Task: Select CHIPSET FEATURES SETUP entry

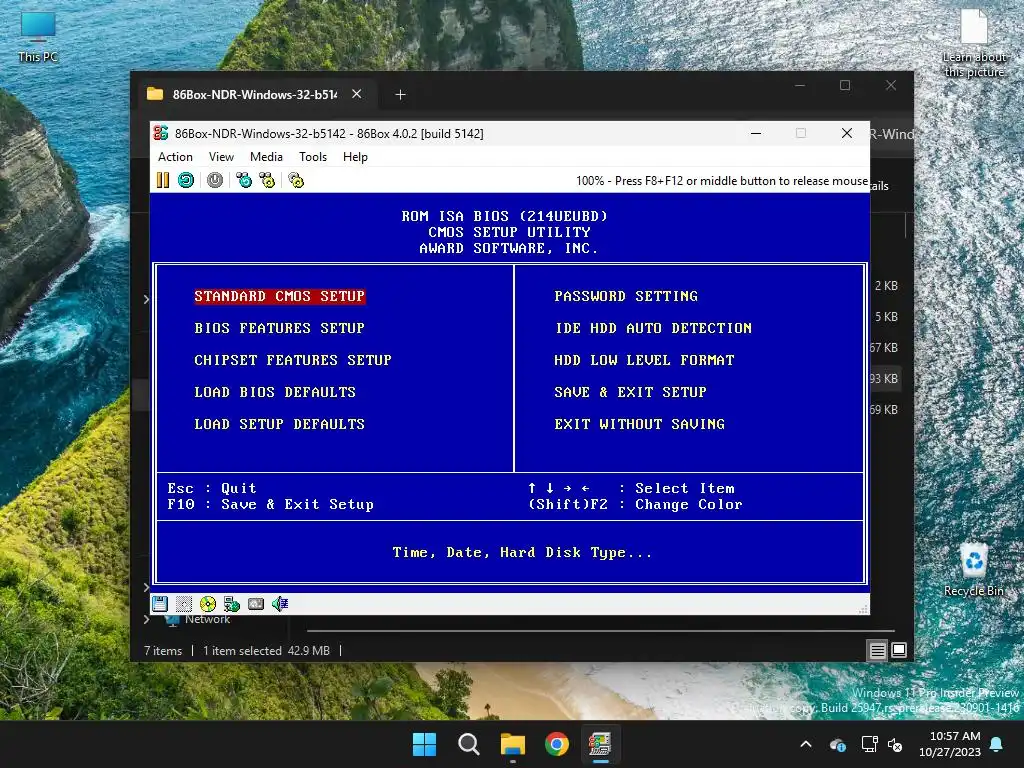Action: pos(293,360)
